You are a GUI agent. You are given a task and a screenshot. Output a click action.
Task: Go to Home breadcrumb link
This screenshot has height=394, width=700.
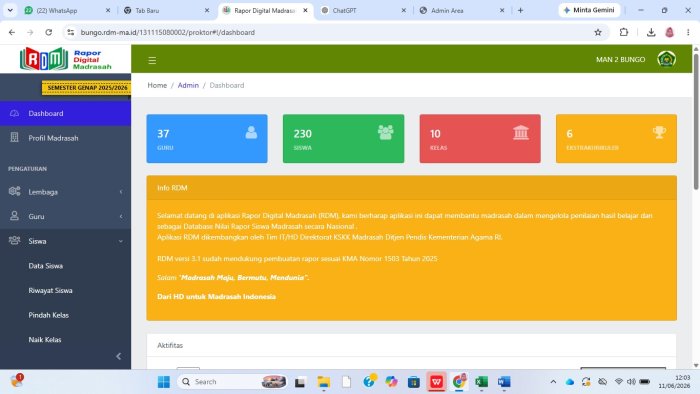click(x=157, y=85)
